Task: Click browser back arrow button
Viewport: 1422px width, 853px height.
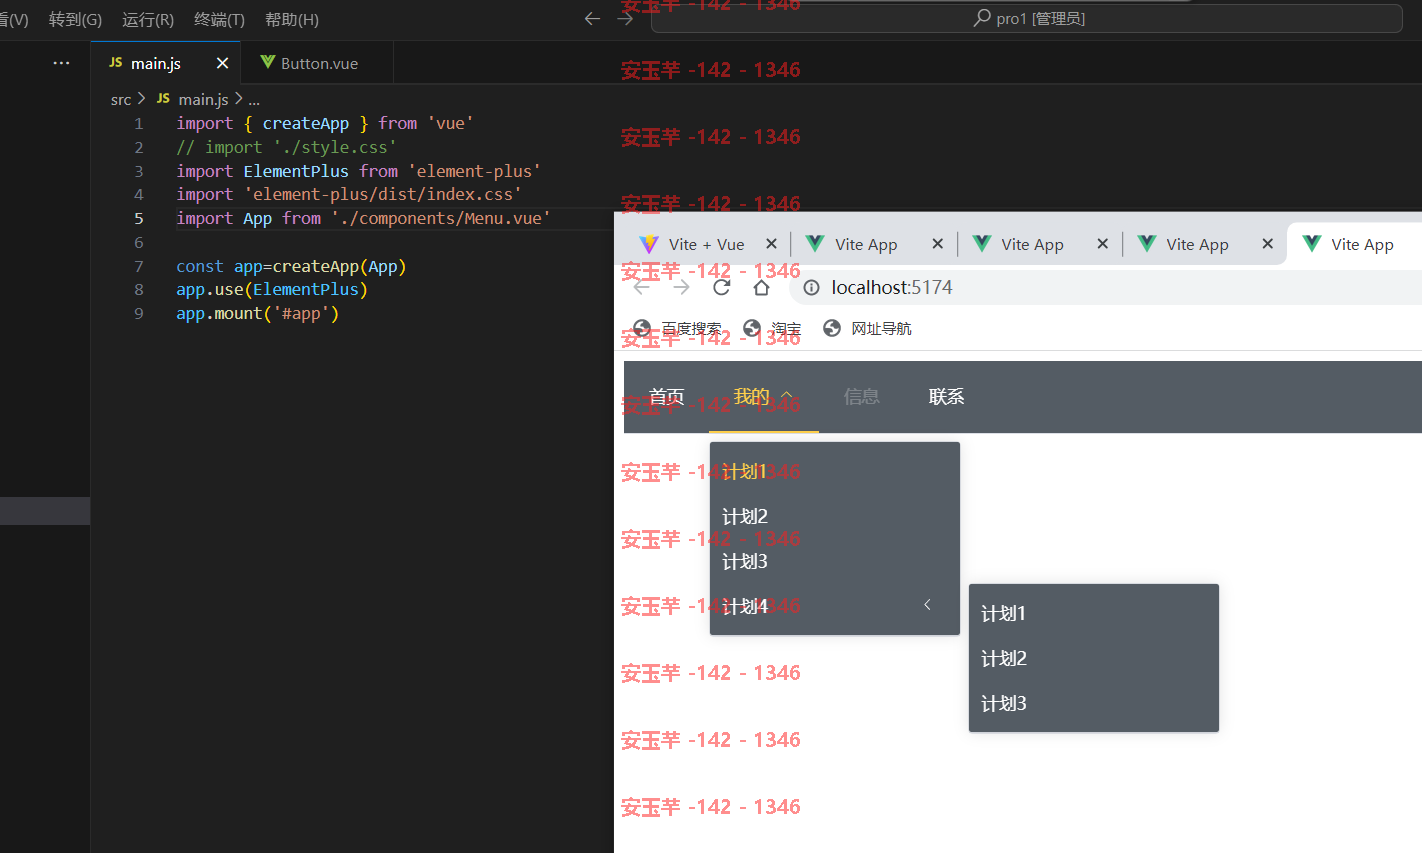Action: [x=642, y=287]
